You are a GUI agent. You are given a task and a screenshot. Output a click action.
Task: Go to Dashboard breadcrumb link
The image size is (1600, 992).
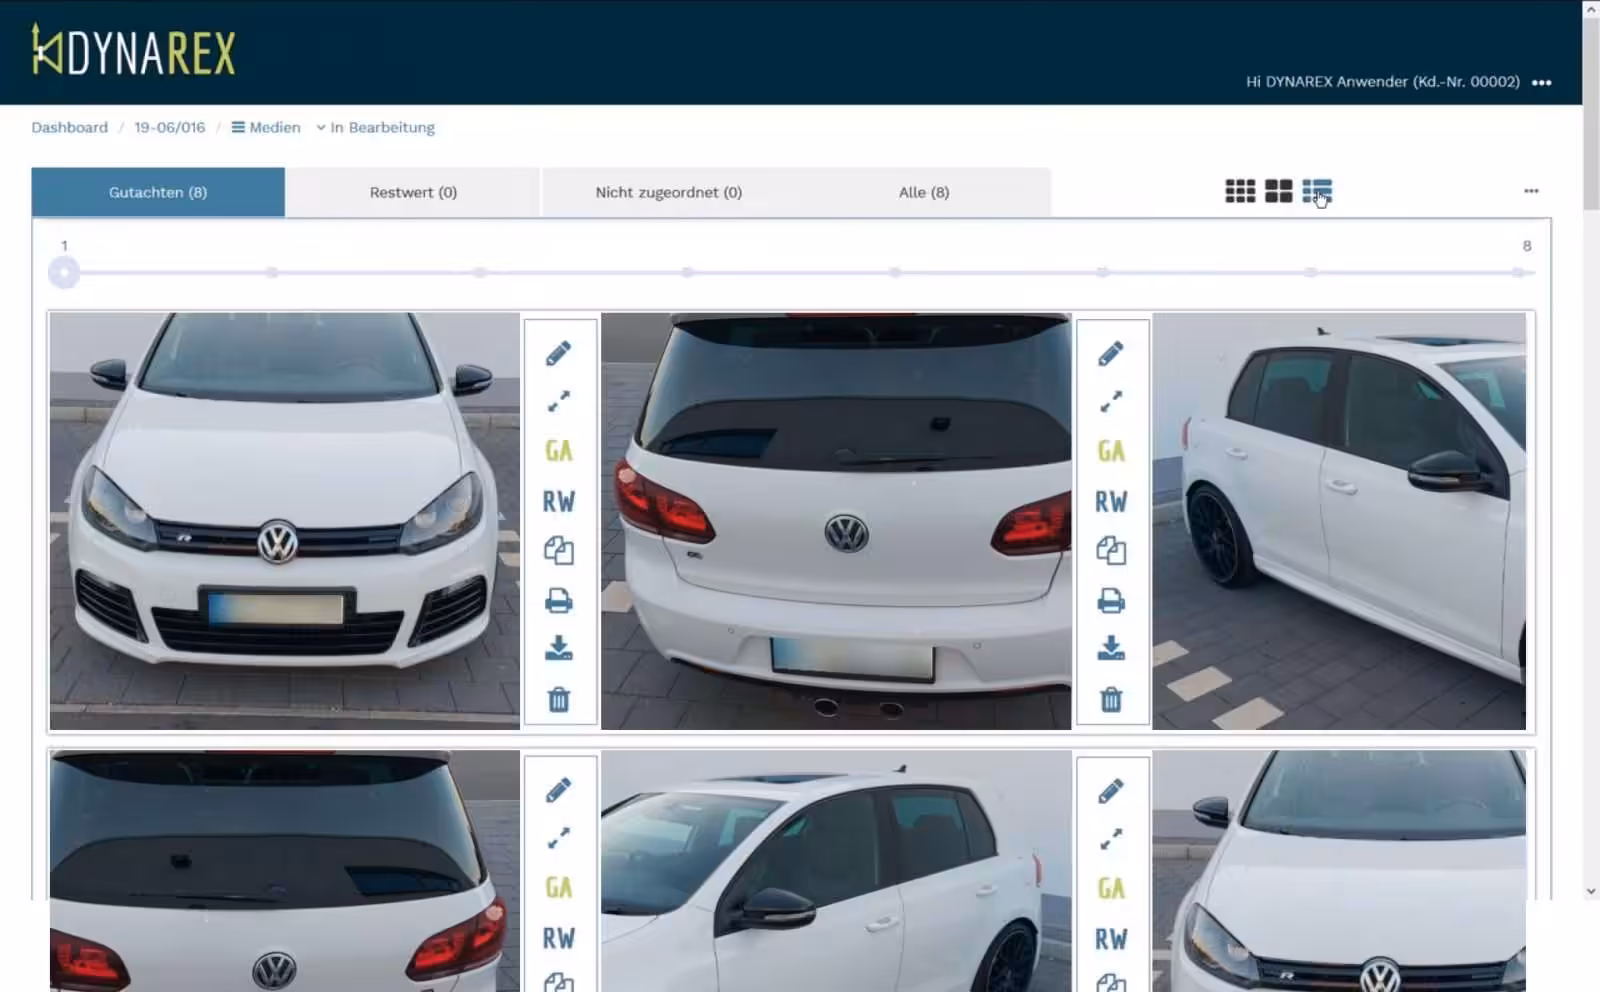[x=69, y=127]
